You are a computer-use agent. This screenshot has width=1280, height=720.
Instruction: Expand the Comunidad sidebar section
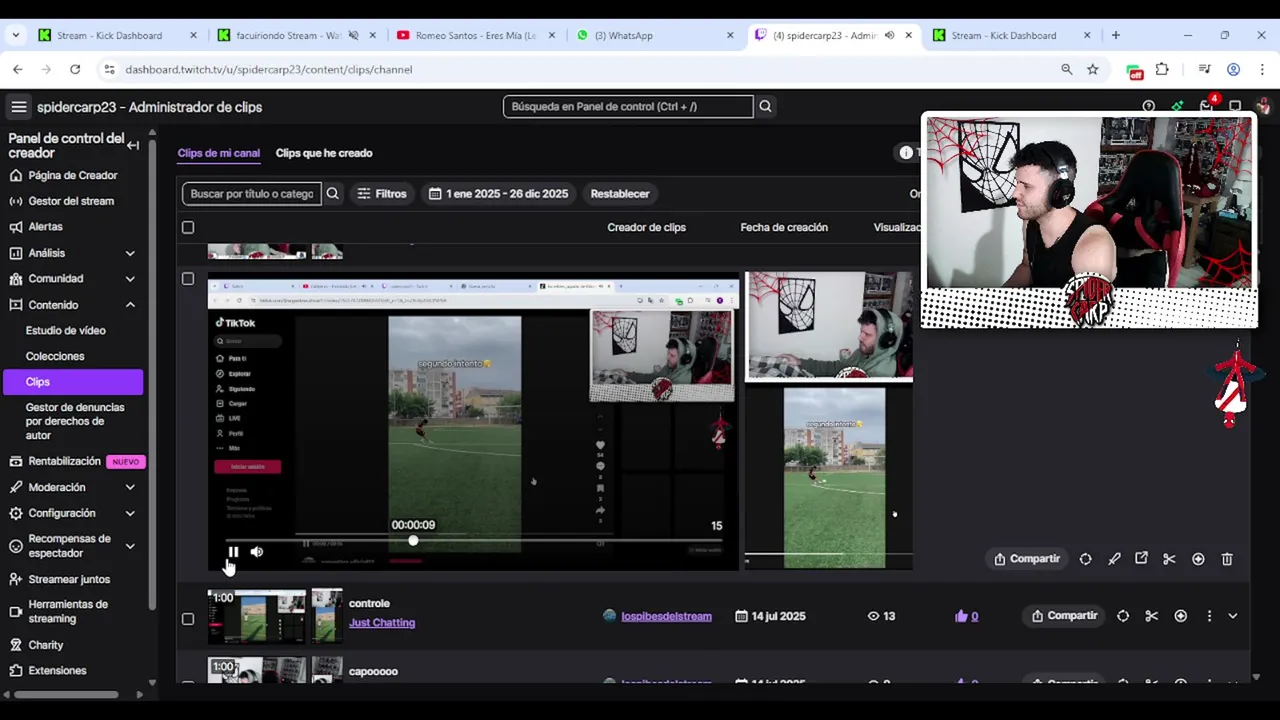pos(130,279)
